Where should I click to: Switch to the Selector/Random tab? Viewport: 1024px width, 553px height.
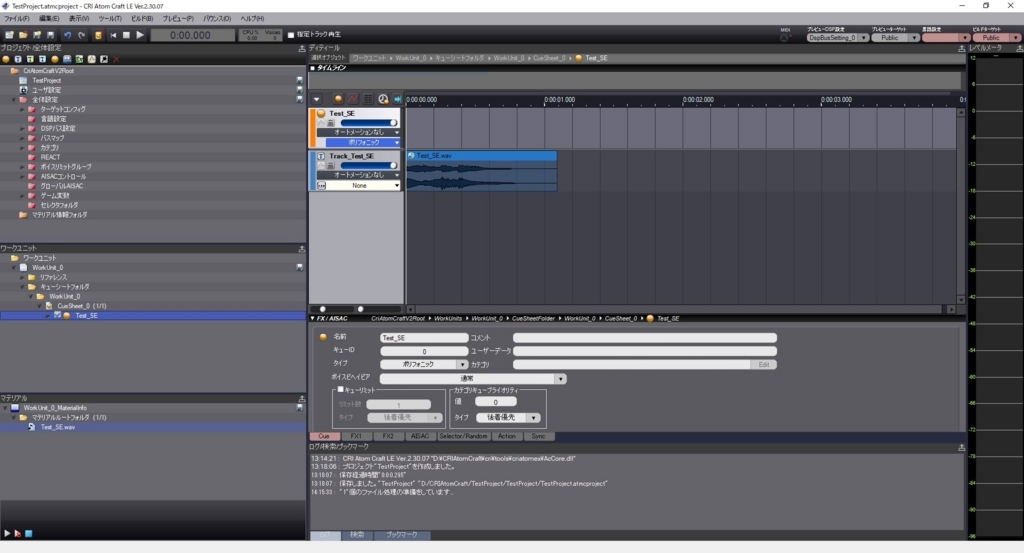[x=463, y=436]
